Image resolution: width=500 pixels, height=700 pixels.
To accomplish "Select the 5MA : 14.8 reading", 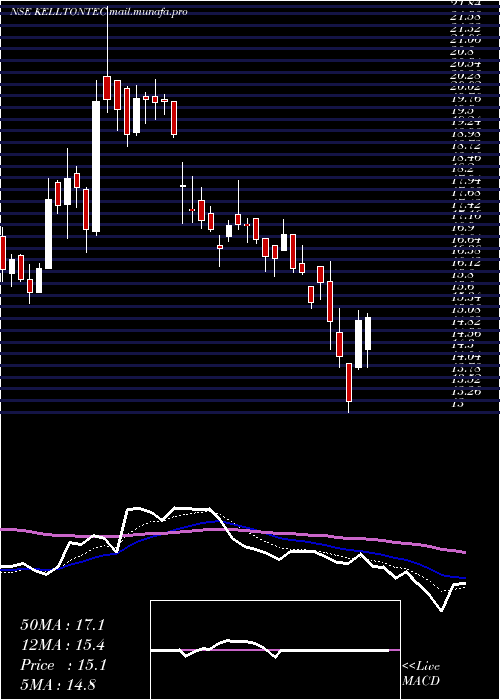I will click(x=58, y=684).
